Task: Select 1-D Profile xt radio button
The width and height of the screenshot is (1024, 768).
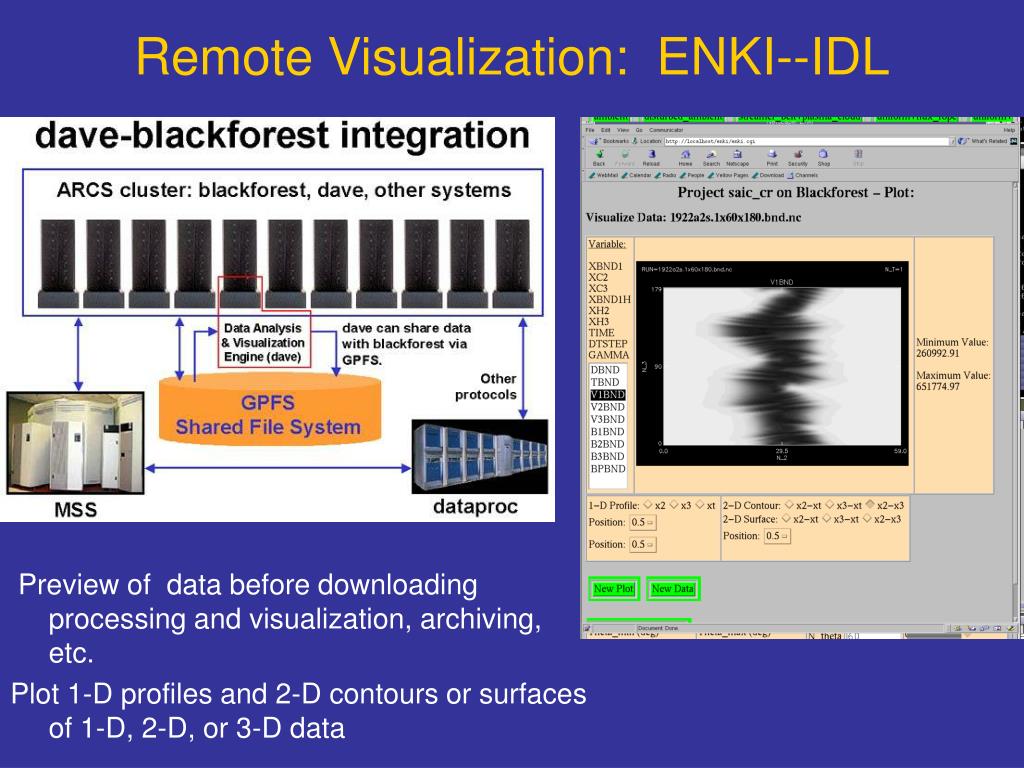Action: click(699, 505)
